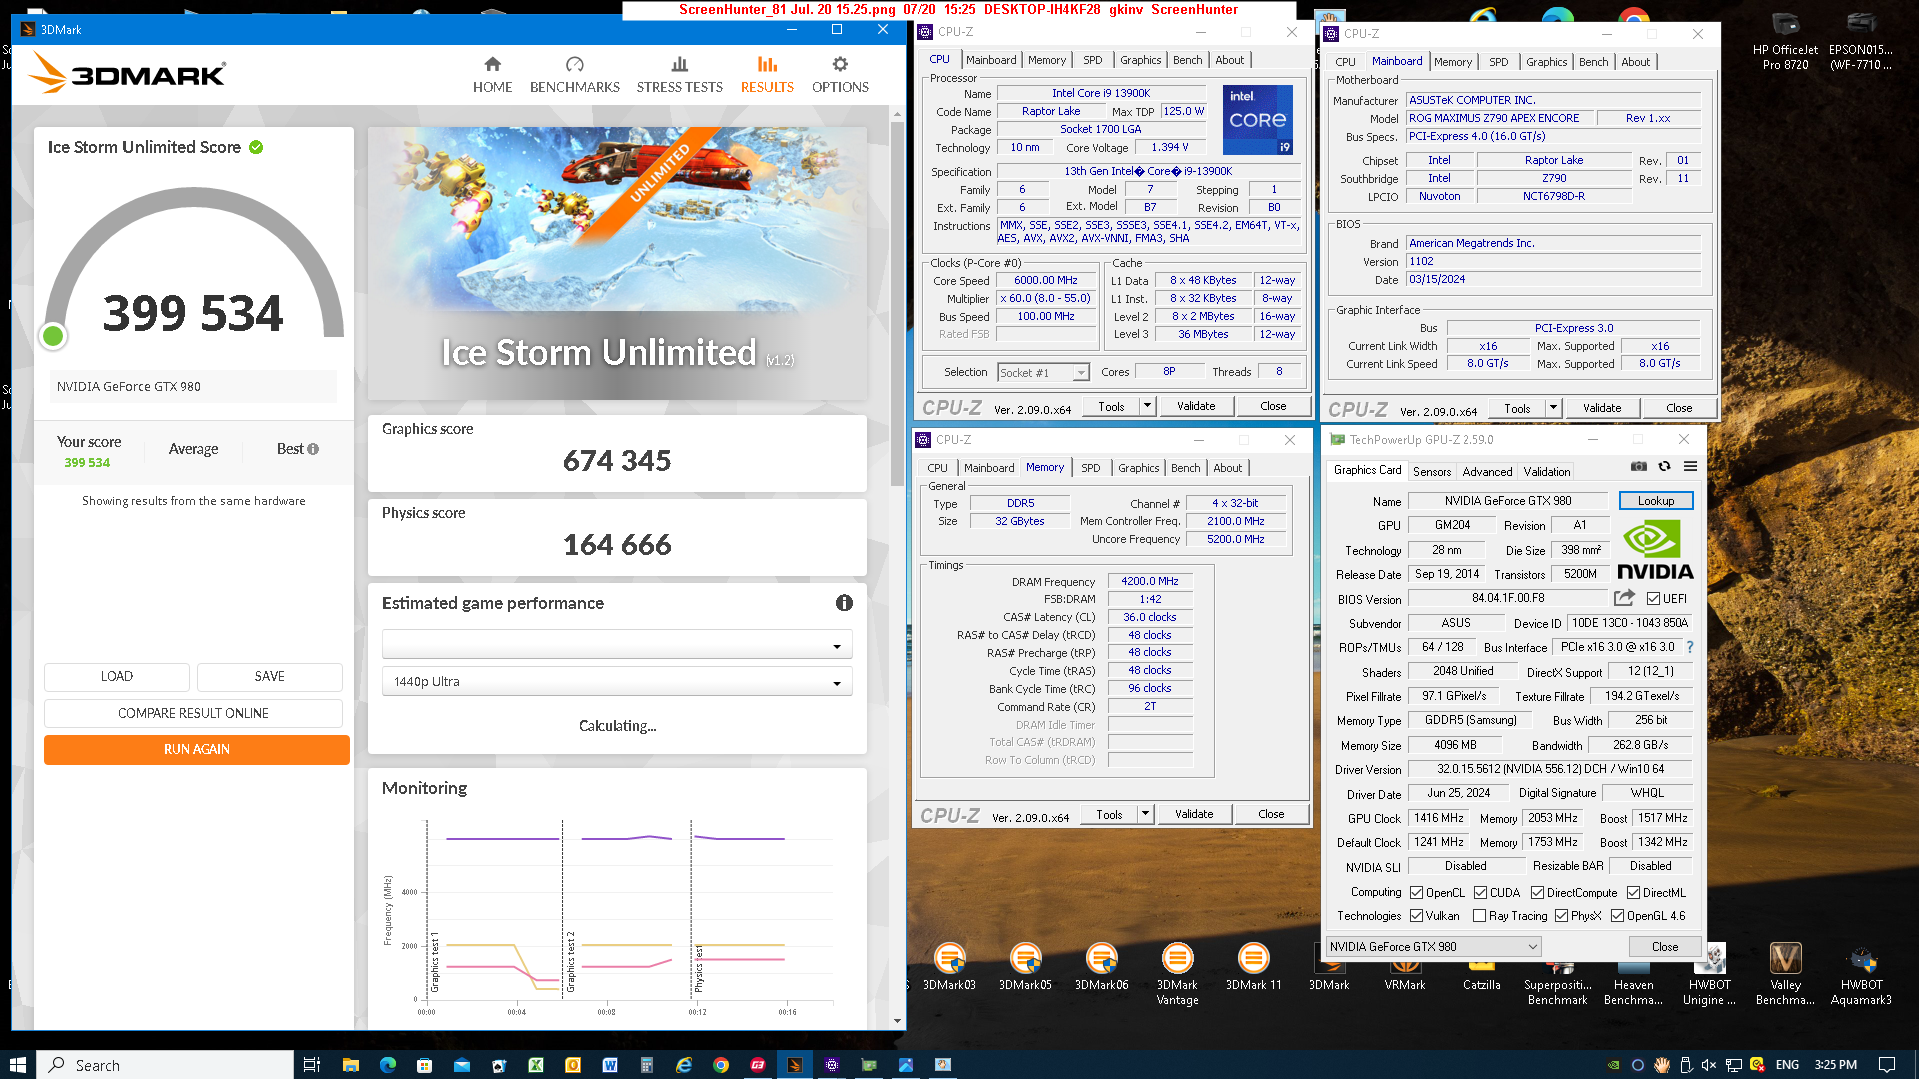Switch to SPD tab in CPU-Z Mainboard window
1919x1079 pixels.
(1498, 62)
